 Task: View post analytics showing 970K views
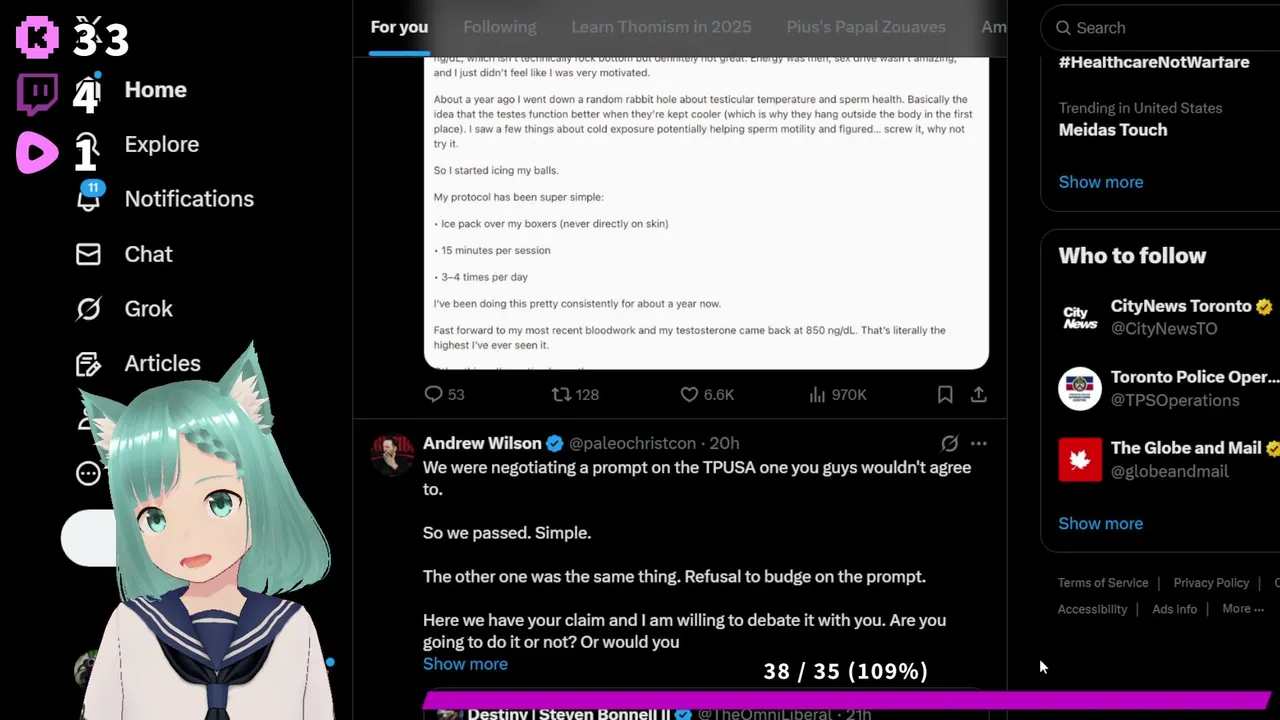click(x=838, y=395)
